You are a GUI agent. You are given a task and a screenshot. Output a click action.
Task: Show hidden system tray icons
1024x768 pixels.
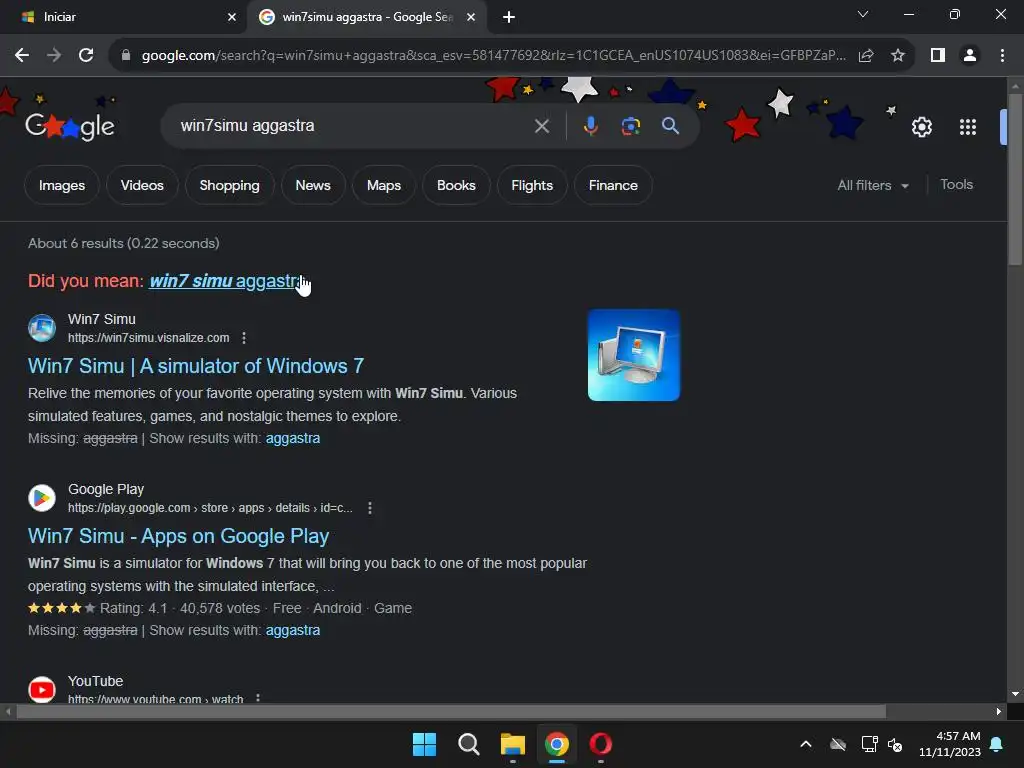tap(806, 744)
